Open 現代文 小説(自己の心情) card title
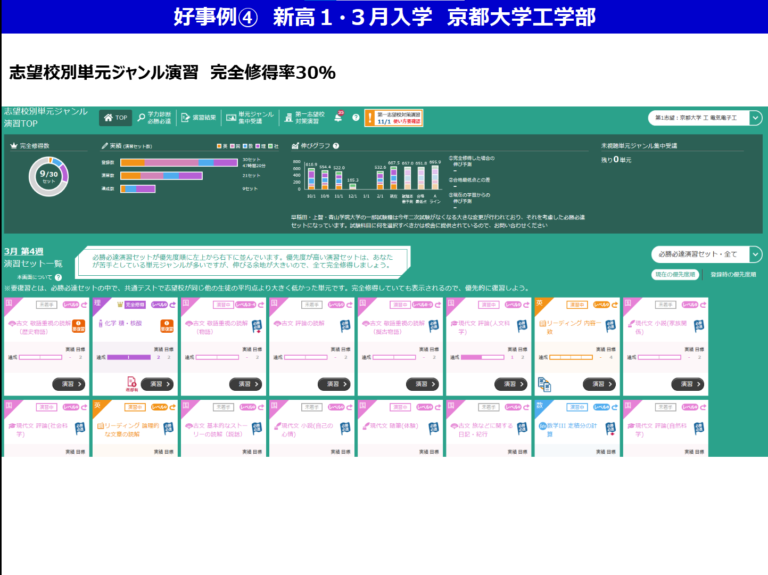768x575 pixels. tap(305, 430)
